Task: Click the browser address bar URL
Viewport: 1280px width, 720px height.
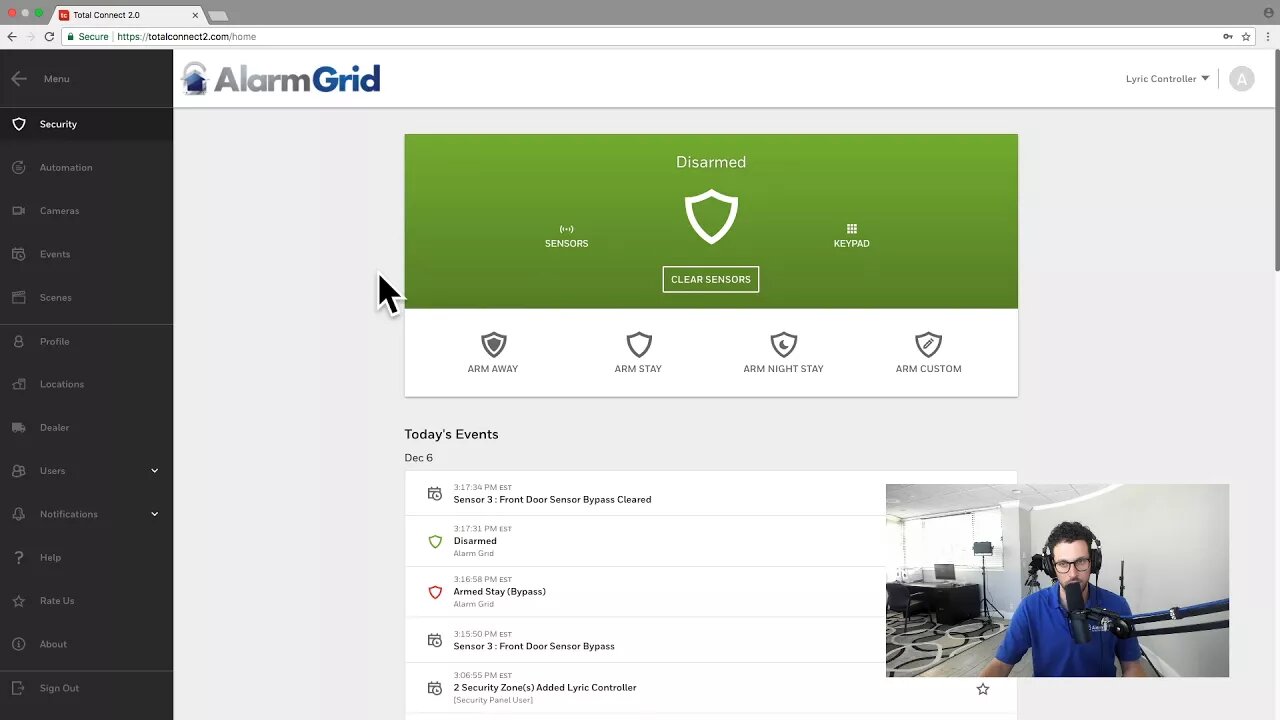Action: (x=186, y=36)
